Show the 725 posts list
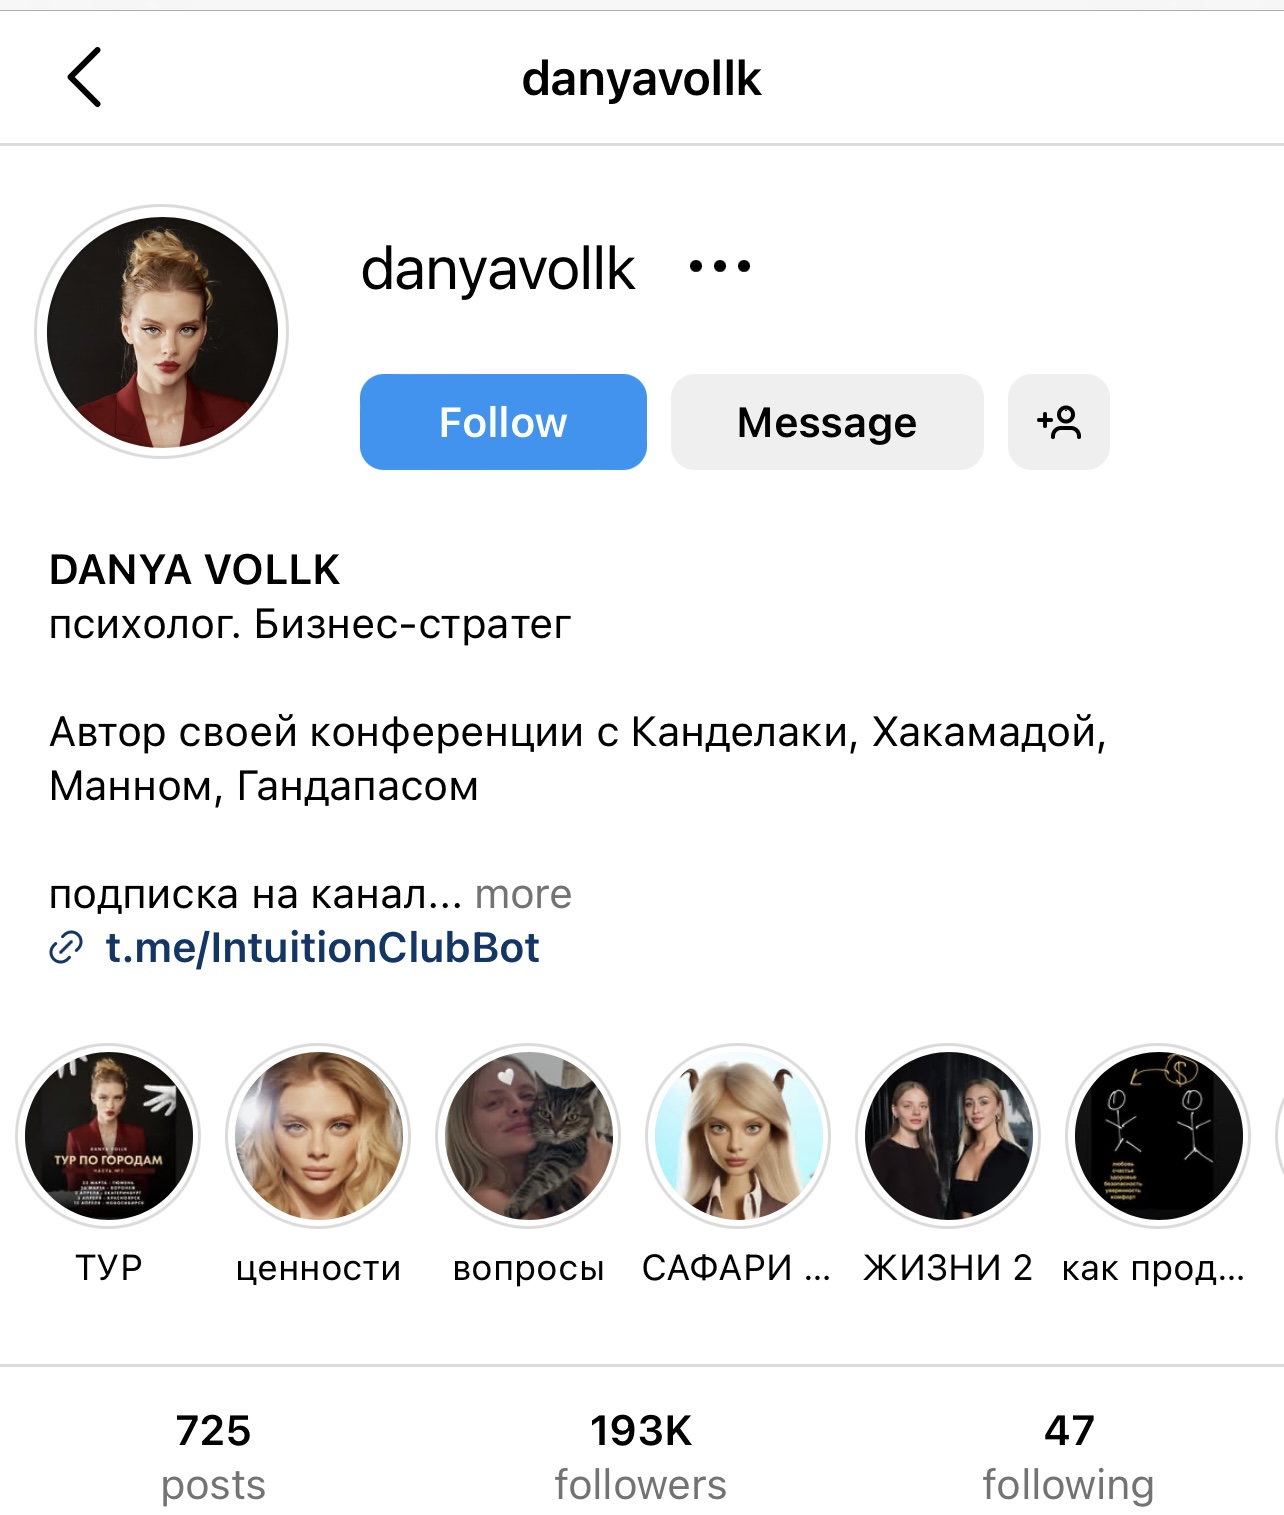The width and height of the screenshot is (1284, 1515). point(213,1457)
